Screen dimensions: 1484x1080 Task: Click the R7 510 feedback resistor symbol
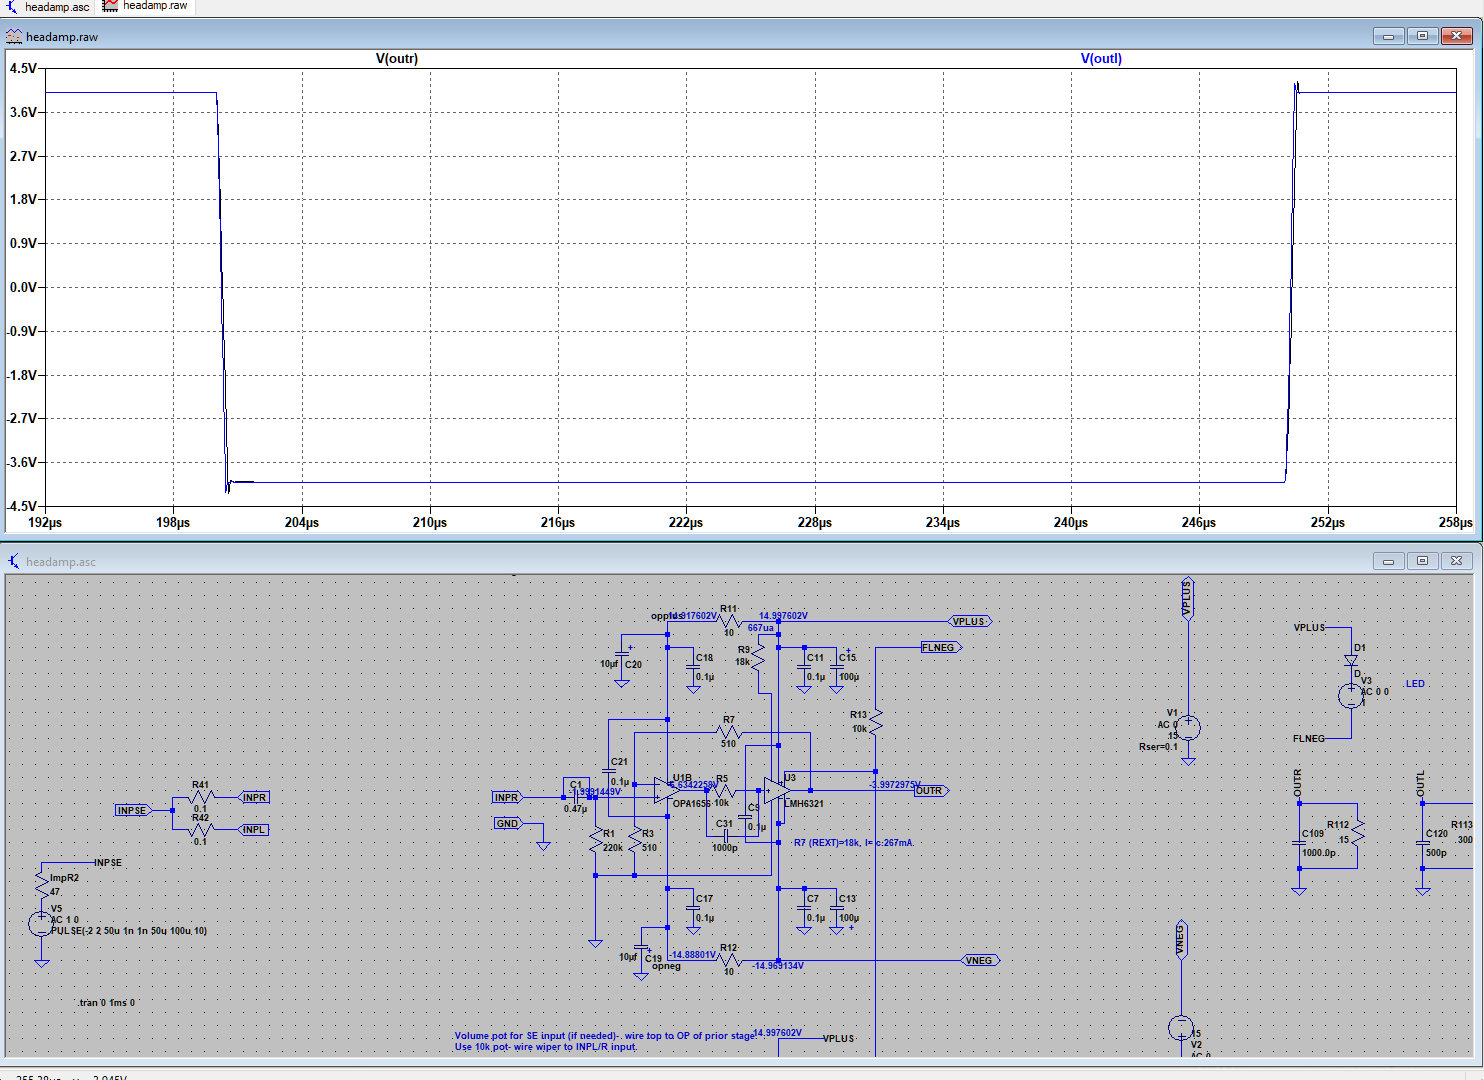coord(729,732)
